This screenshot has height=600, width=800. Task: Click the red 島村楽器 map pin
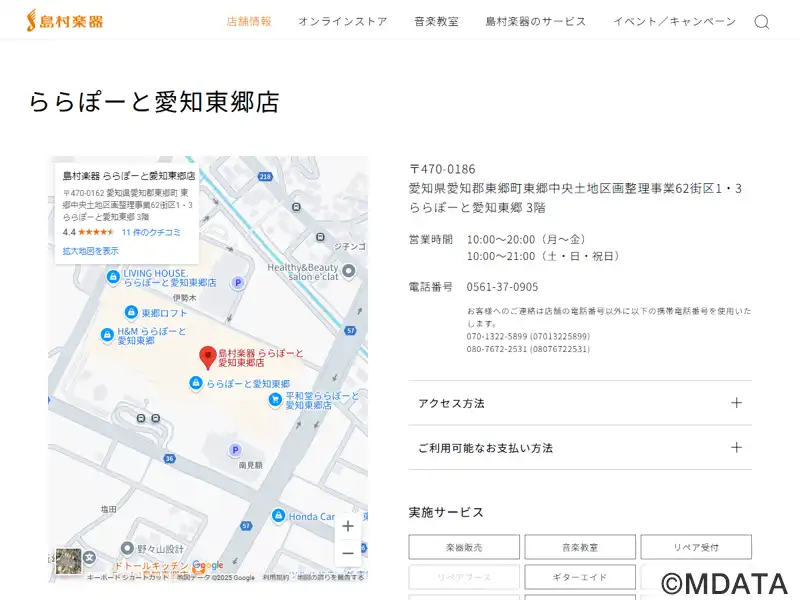coord(208,357)
